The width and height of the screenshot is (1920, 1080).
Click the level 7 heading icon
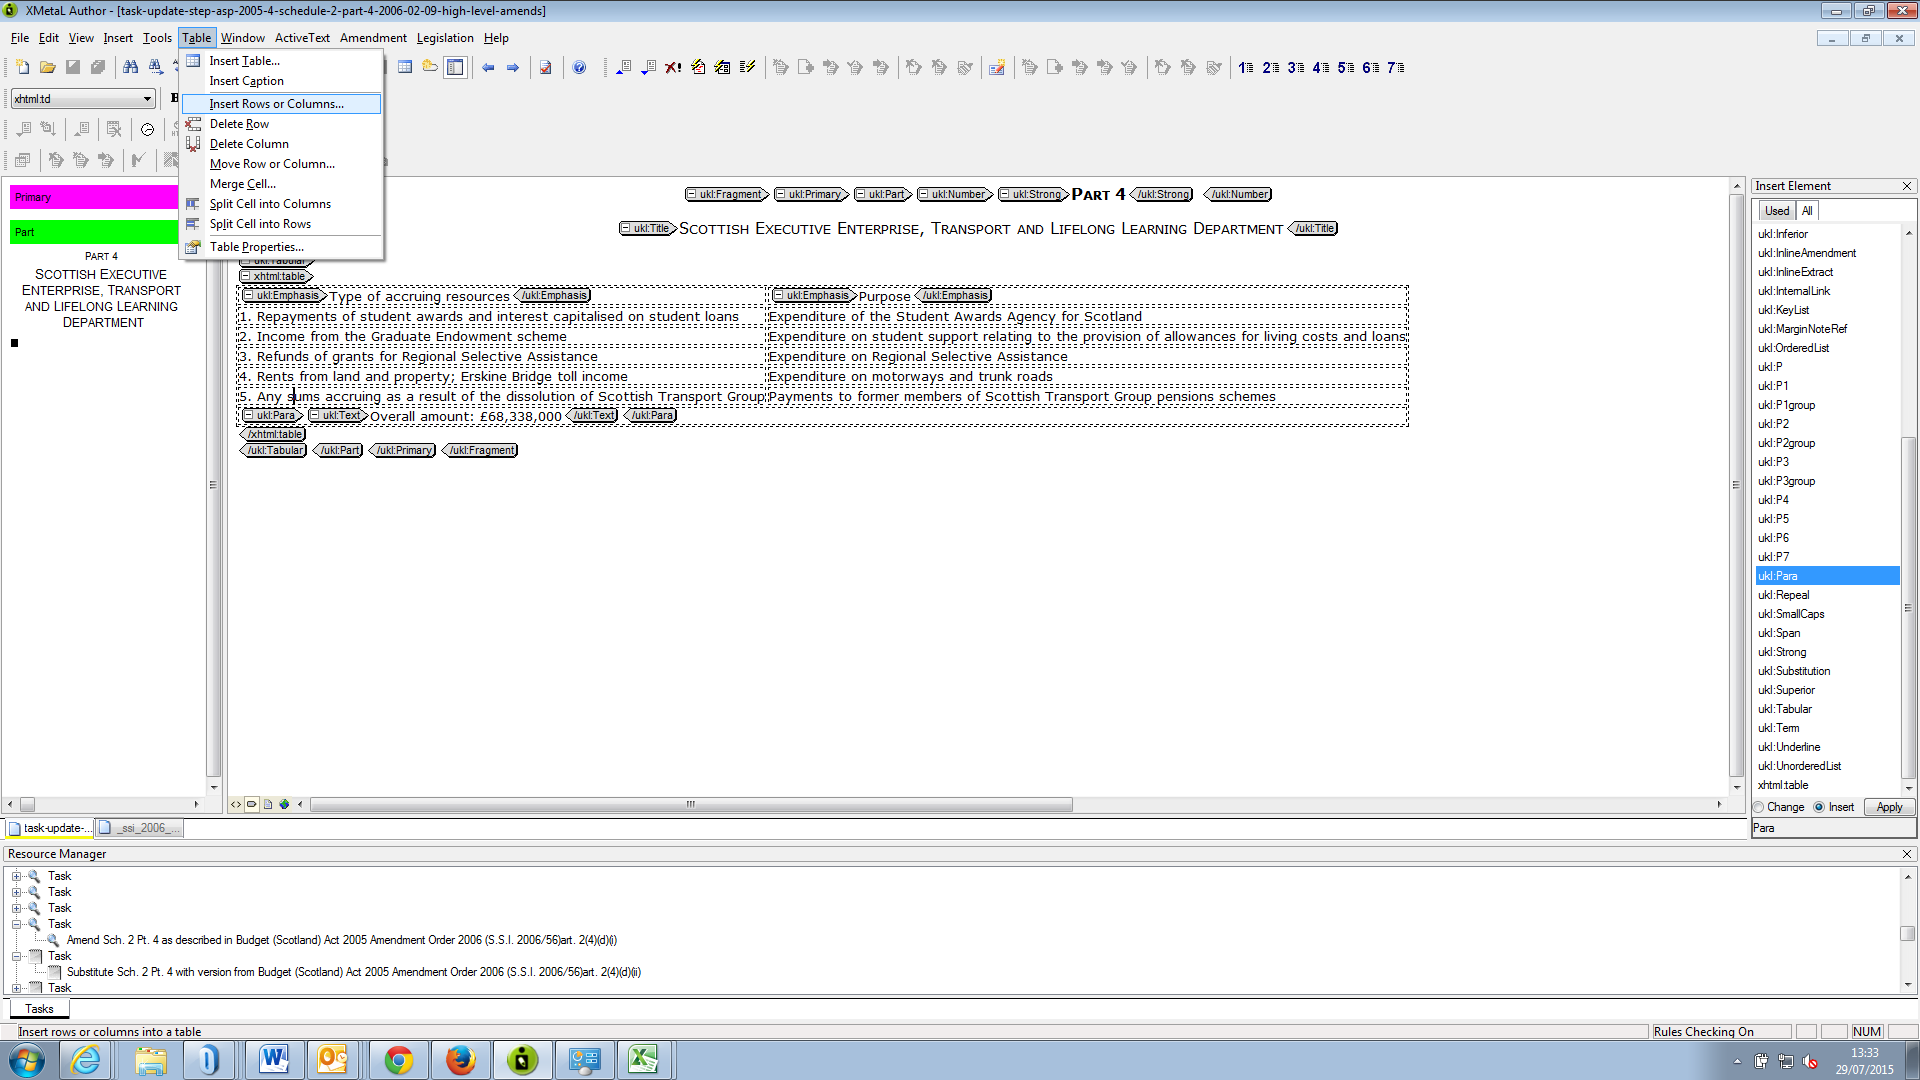(x=1395, y=67)
